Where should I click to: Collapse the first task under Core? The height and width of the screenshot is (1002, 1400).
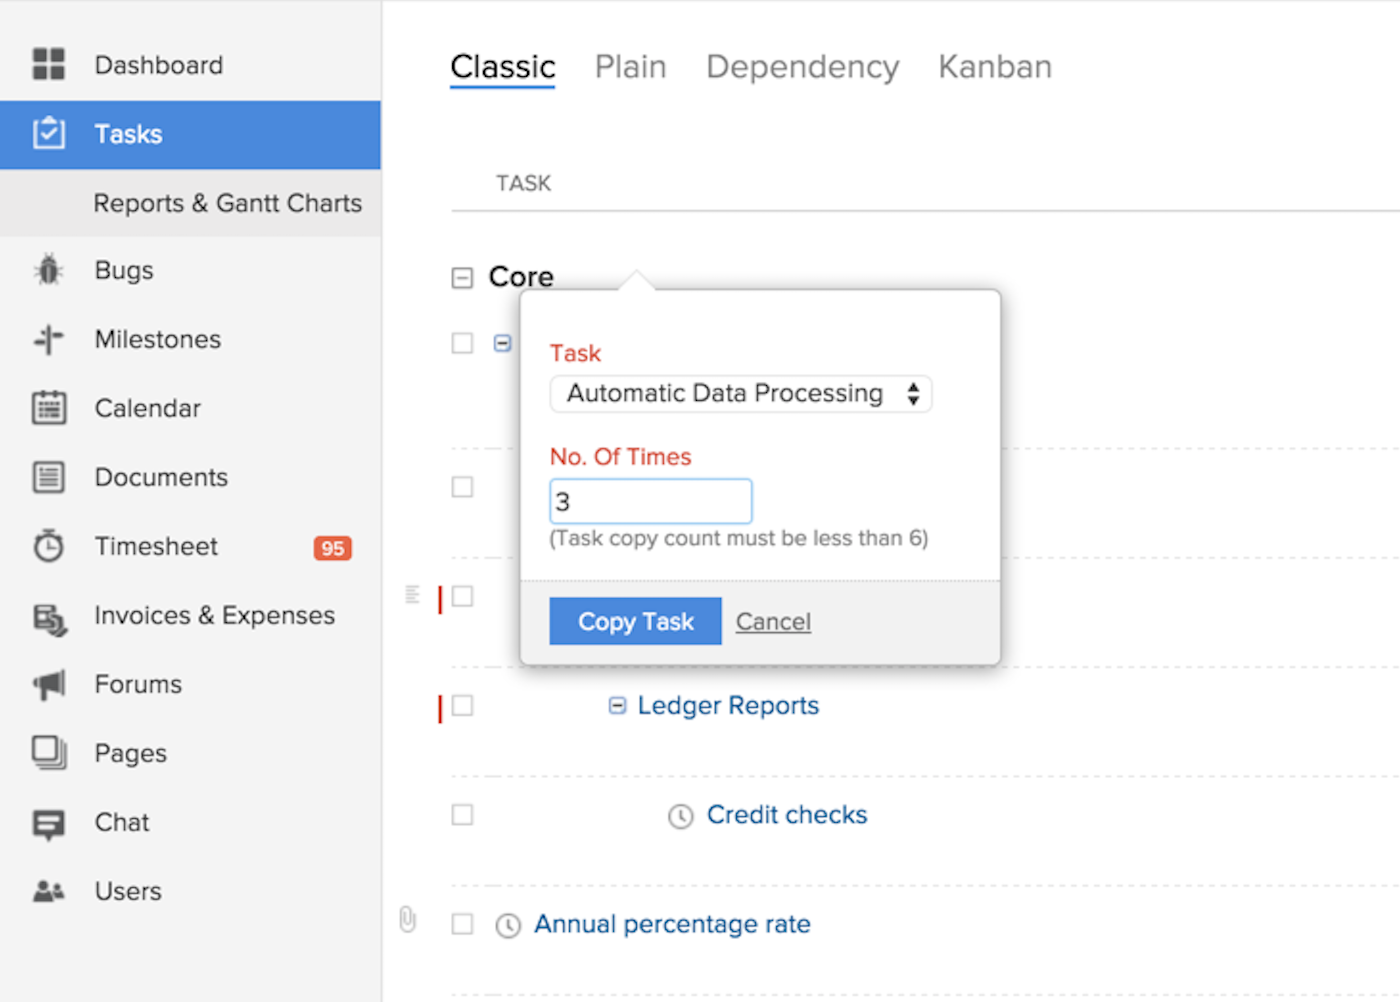coord(503,343)
